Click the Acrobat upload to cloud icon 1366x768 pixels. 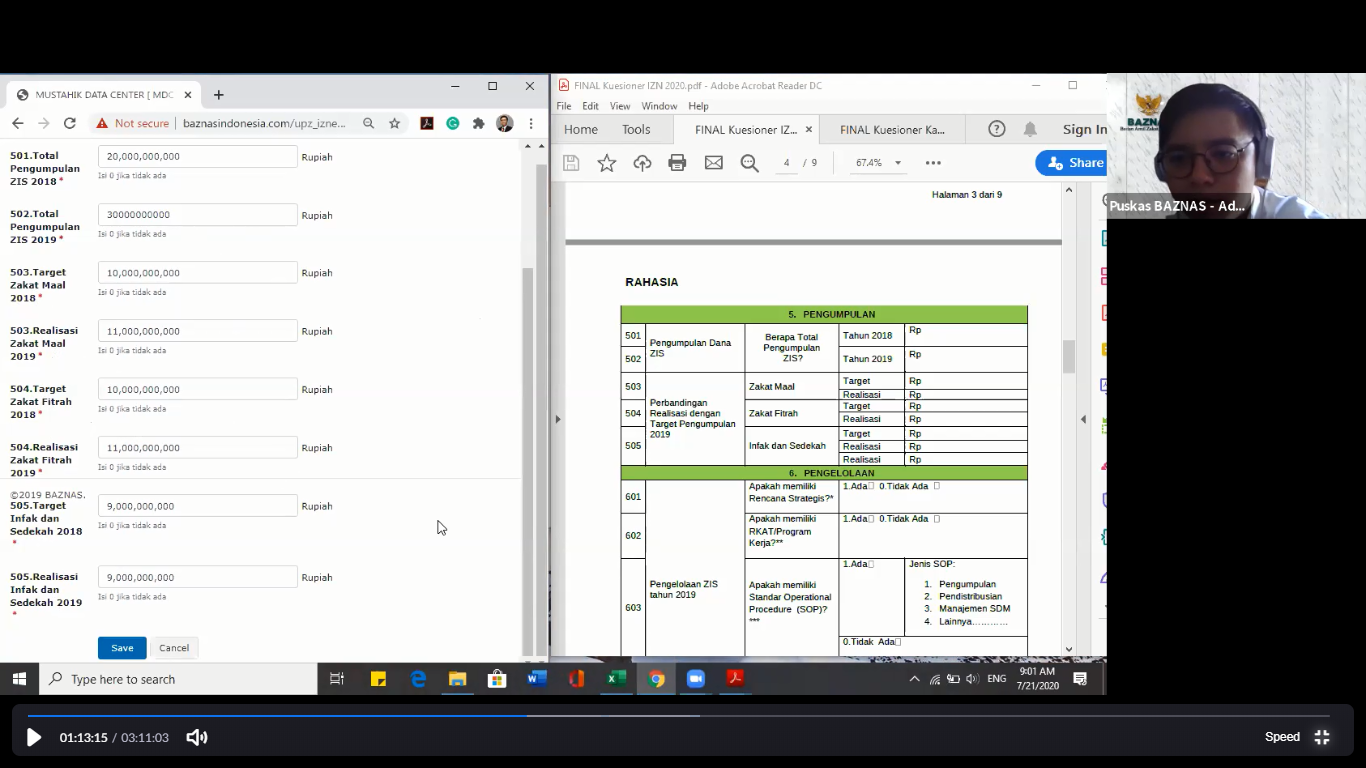tap(642, 163)
